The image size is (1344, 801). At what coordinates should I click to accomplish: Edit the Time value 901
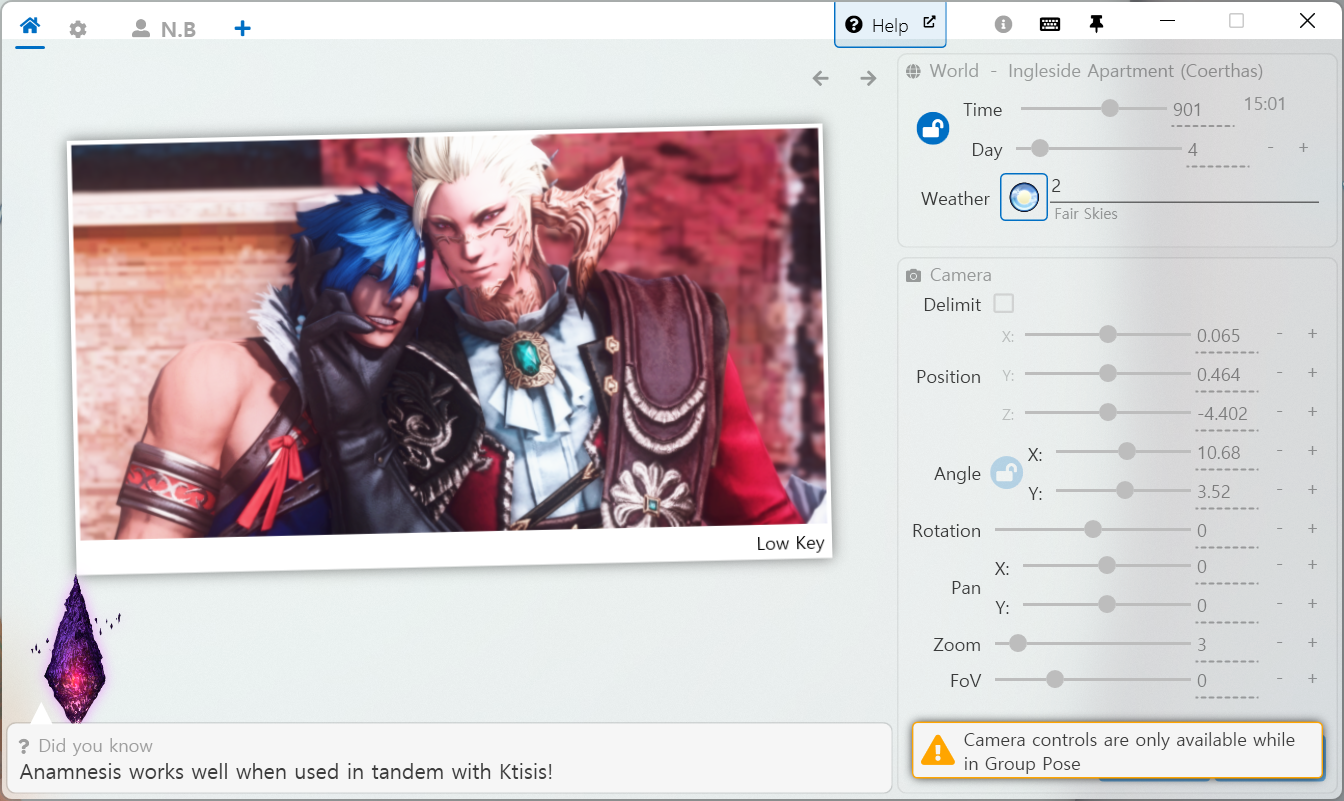1203,111
